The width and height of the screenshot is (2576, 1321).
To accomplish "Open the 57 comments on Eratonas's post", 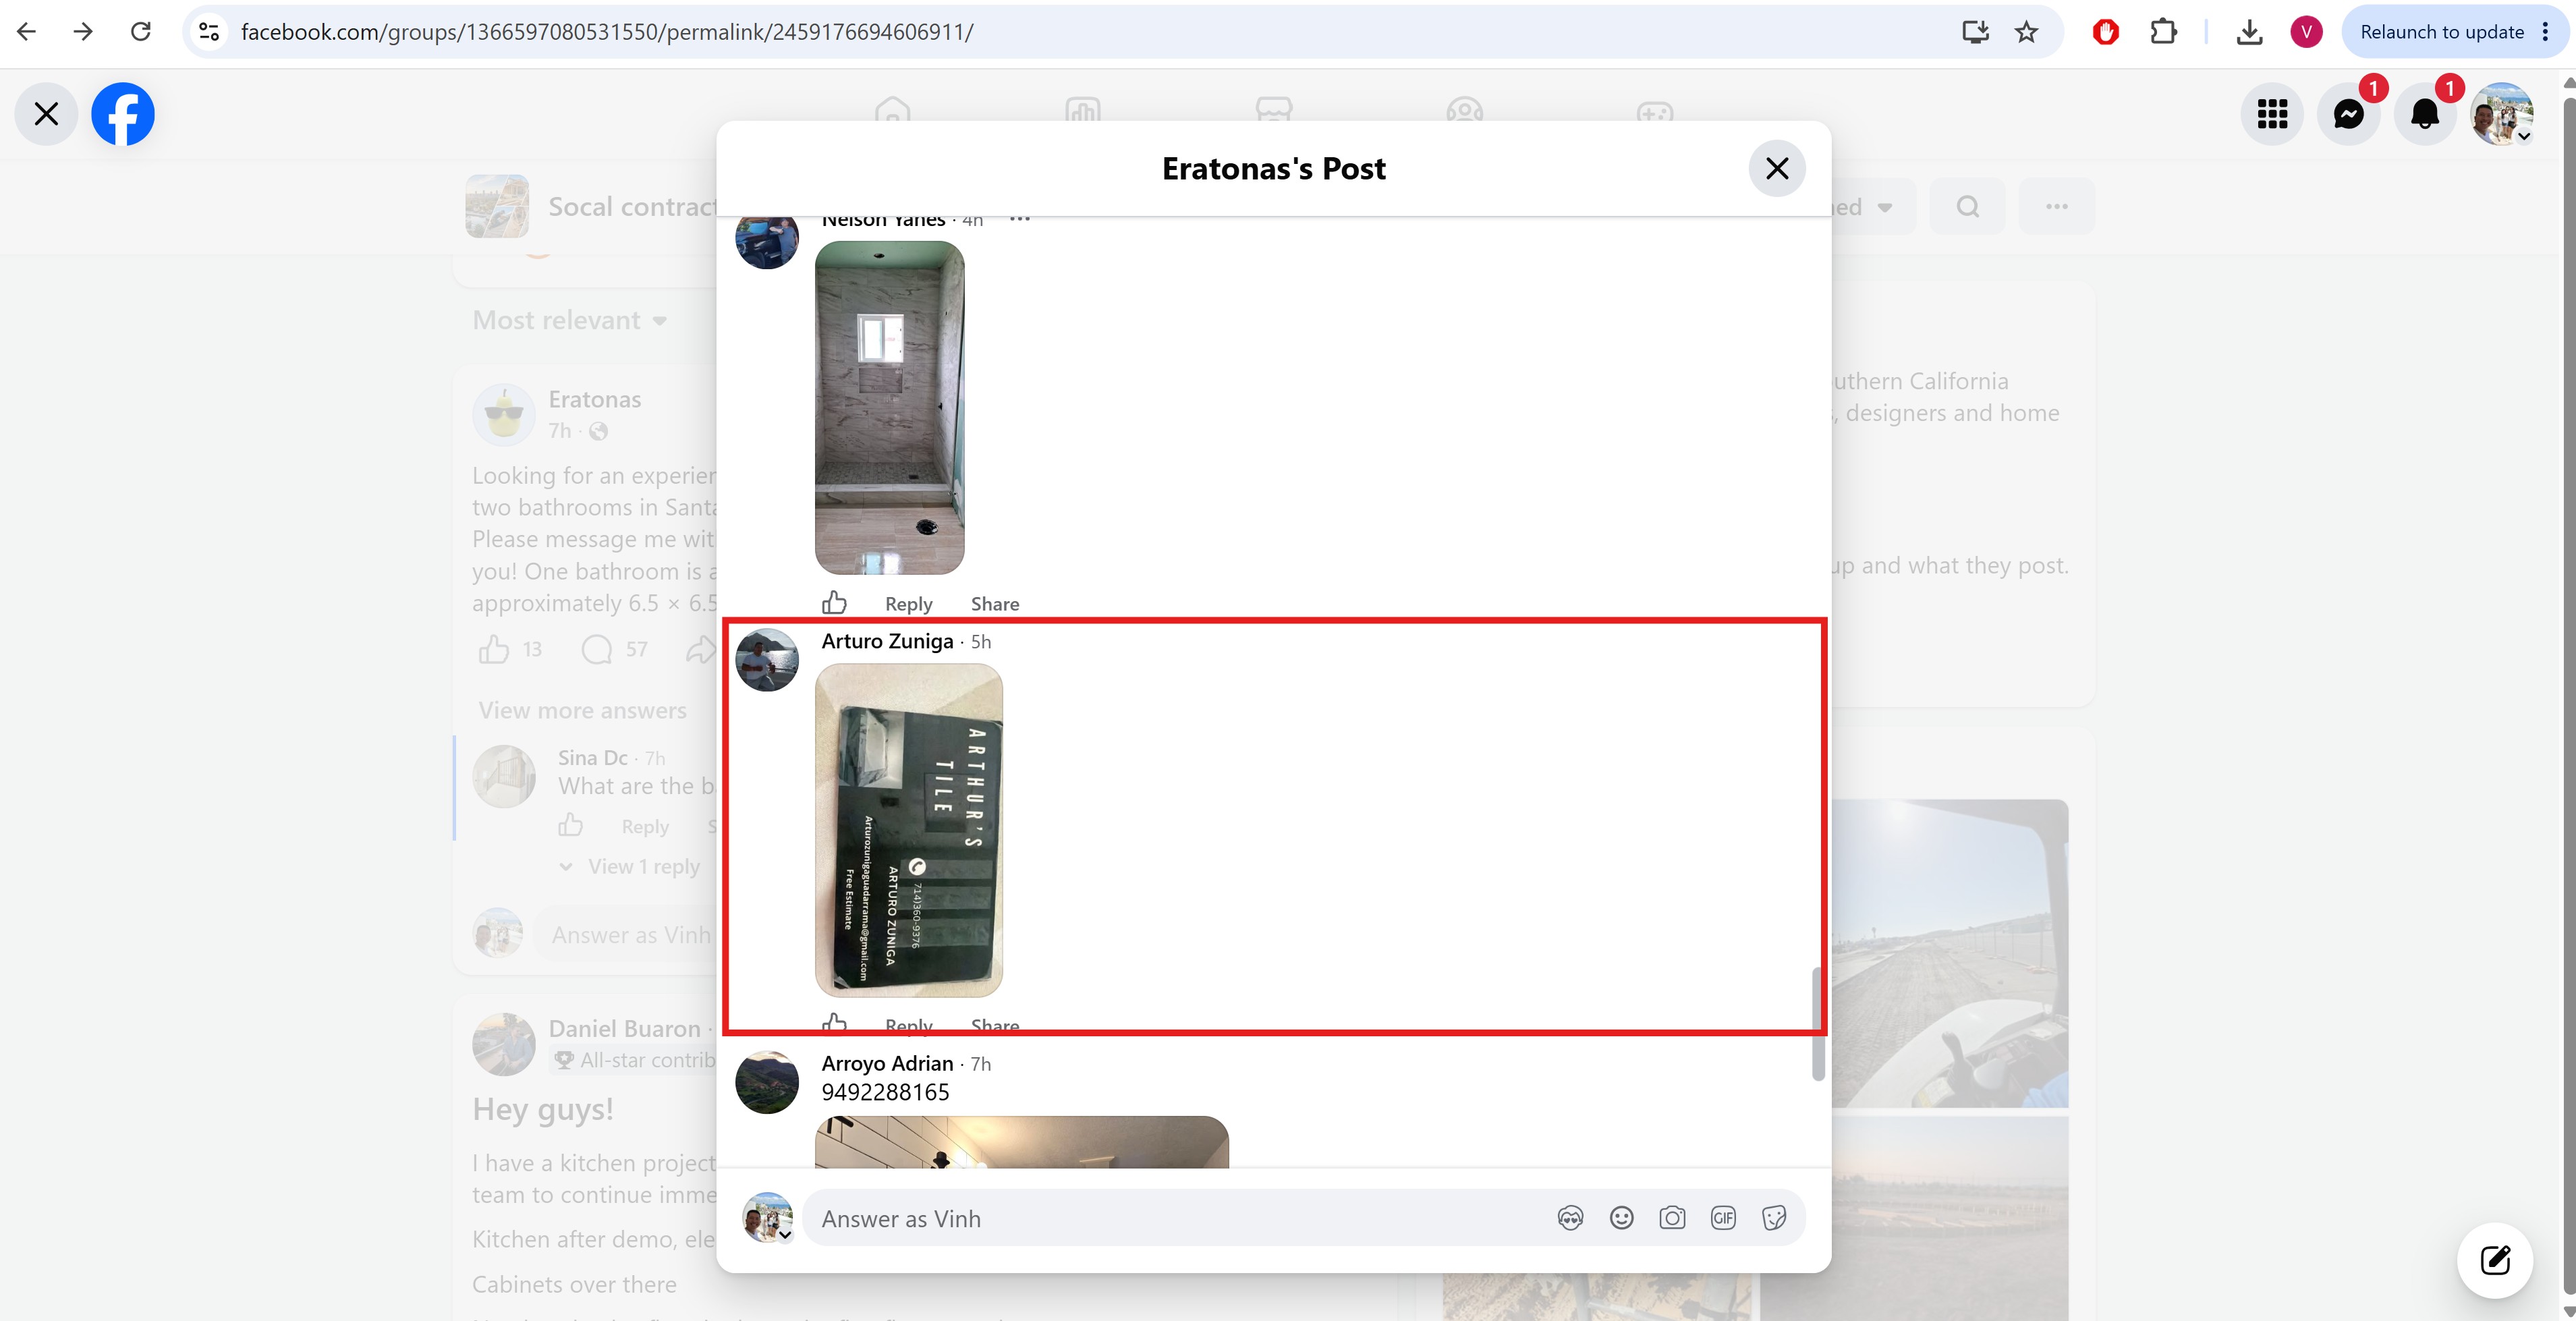I will [x=614, y=650].
